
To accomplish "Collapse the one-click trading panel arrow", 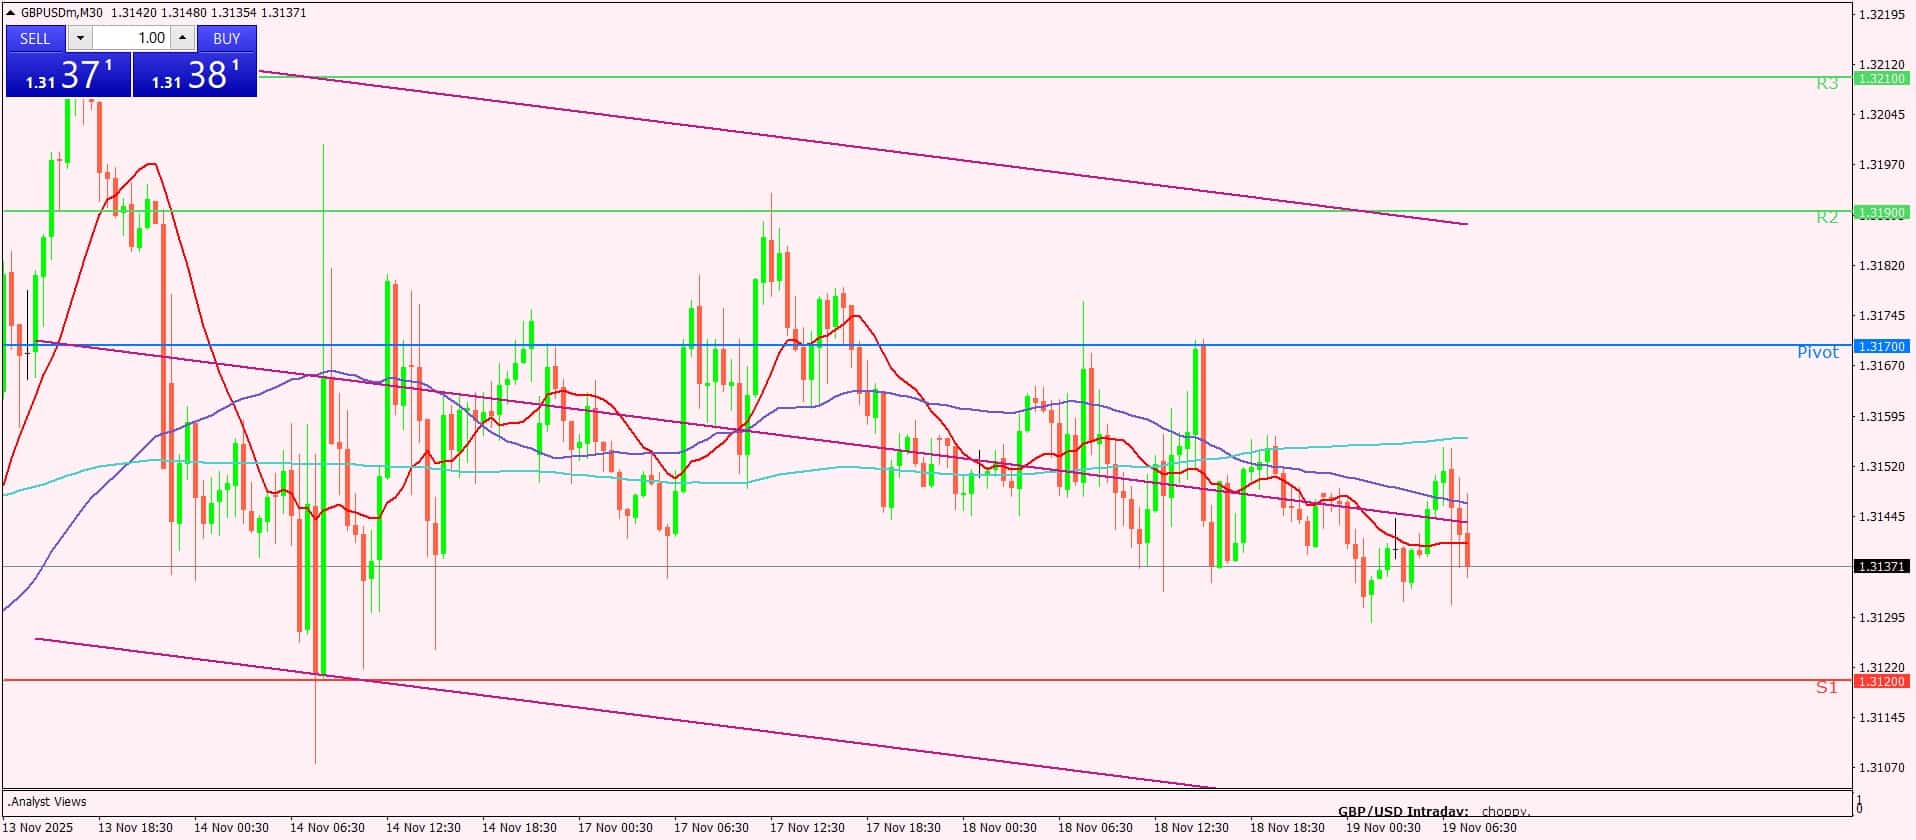I will [x=11, y=13].
